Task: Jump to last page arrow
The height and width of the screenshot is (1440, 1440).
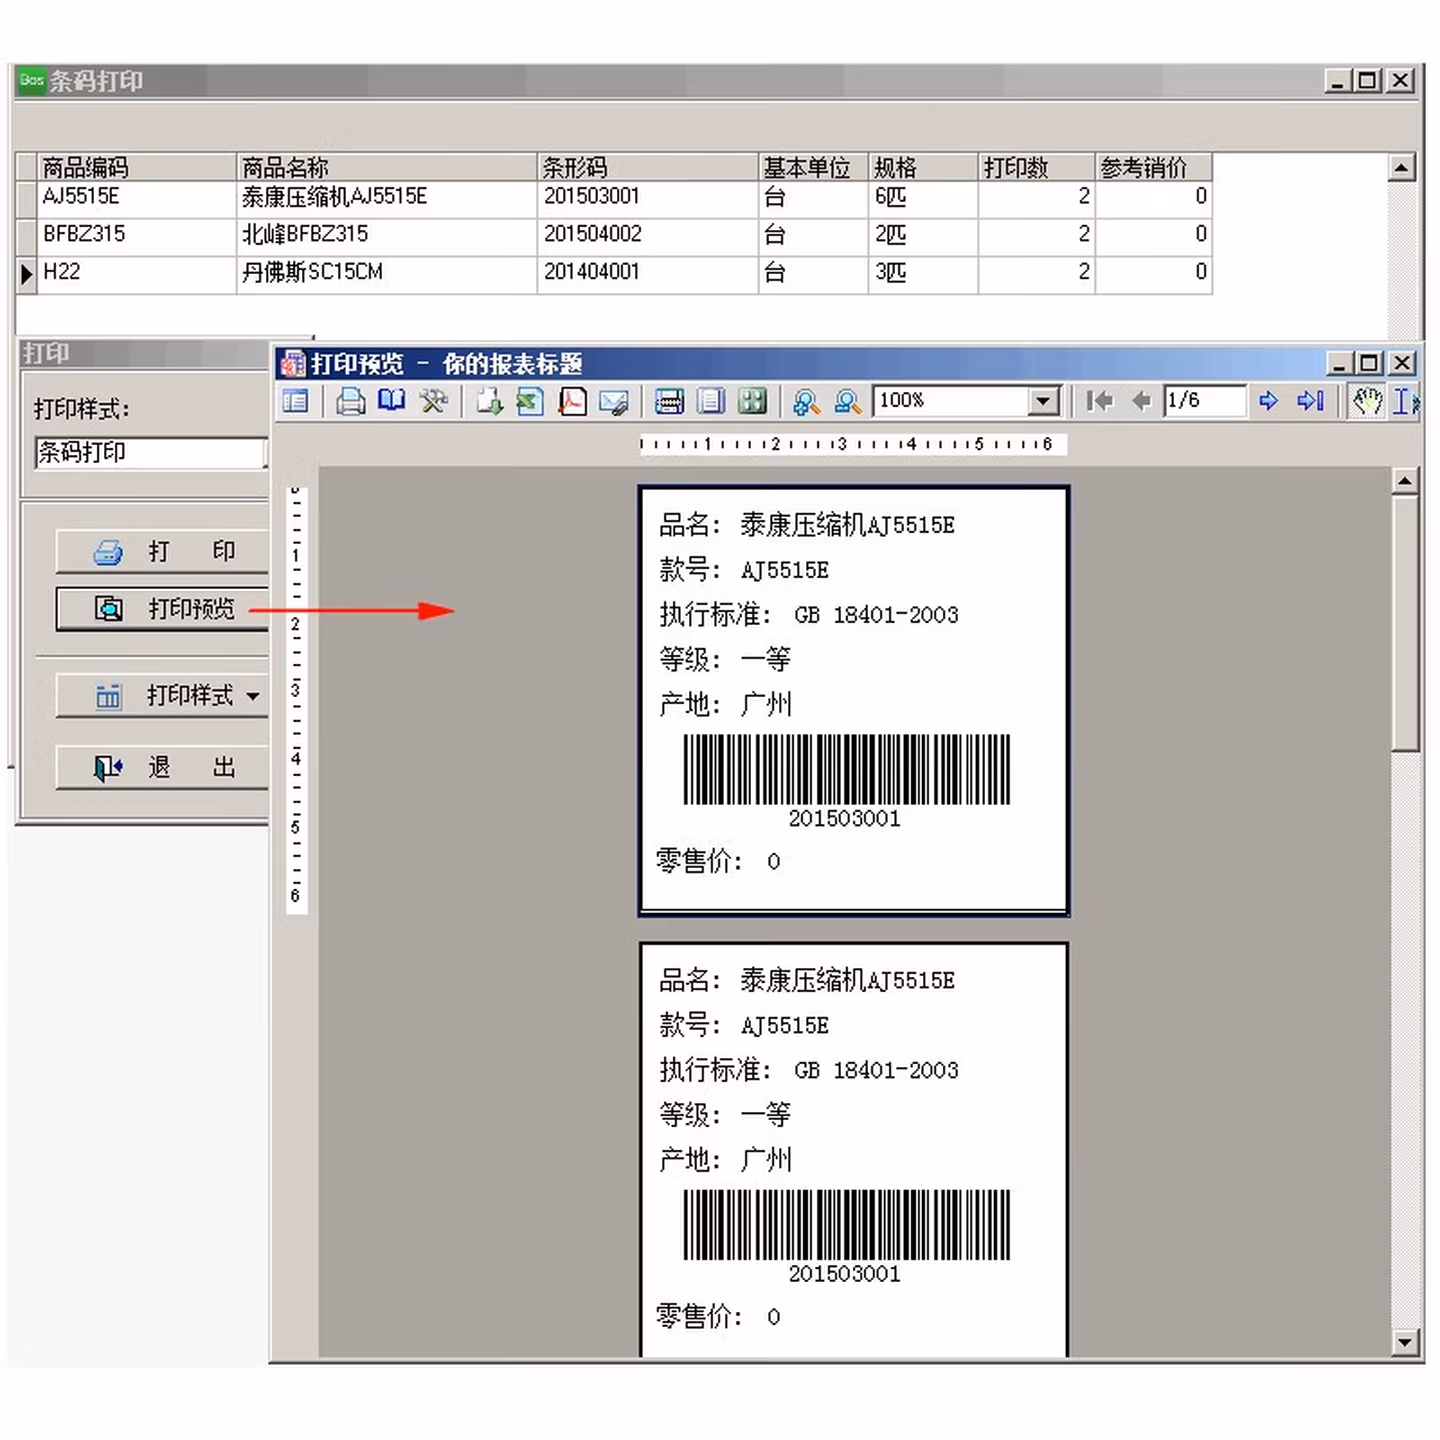Action: [1310, 401]
